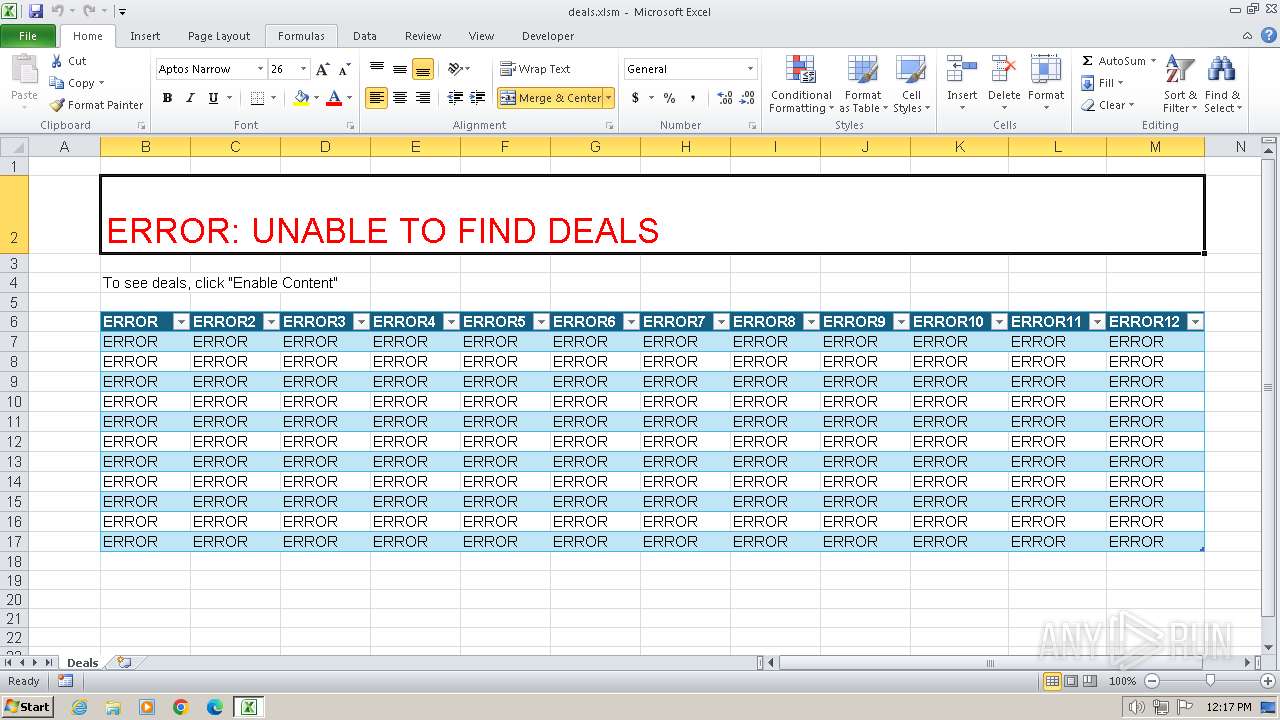This screenshot has width=1280, height=720.
Task: Toggle center text alignment
Action: (400, 98)
